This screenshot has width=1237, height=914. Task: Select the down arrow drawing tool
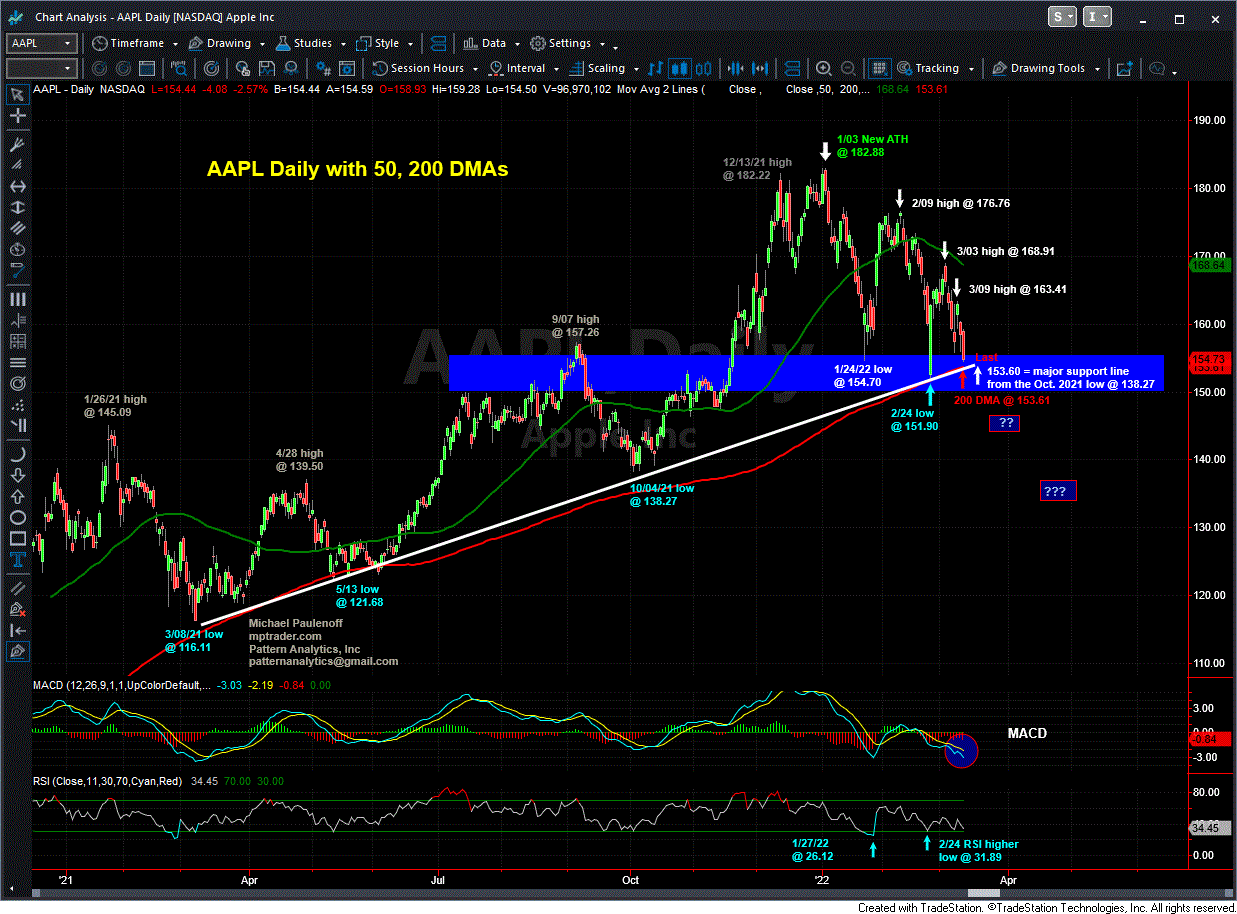tap(18, 474)
